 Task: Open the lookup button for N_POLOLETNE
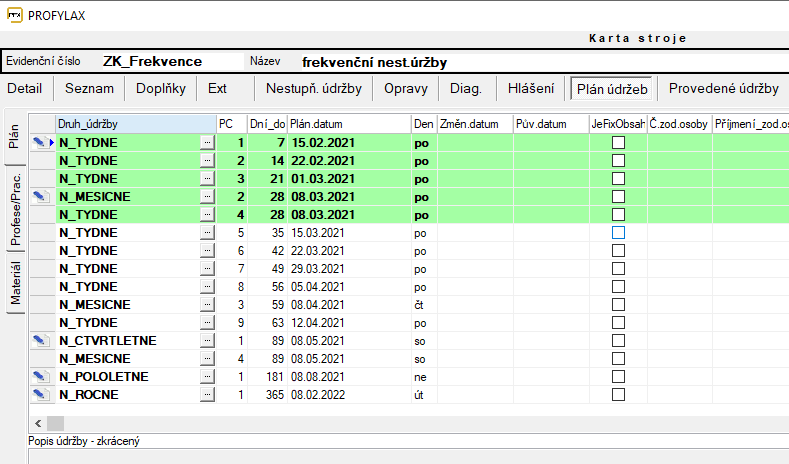(207, 377)
